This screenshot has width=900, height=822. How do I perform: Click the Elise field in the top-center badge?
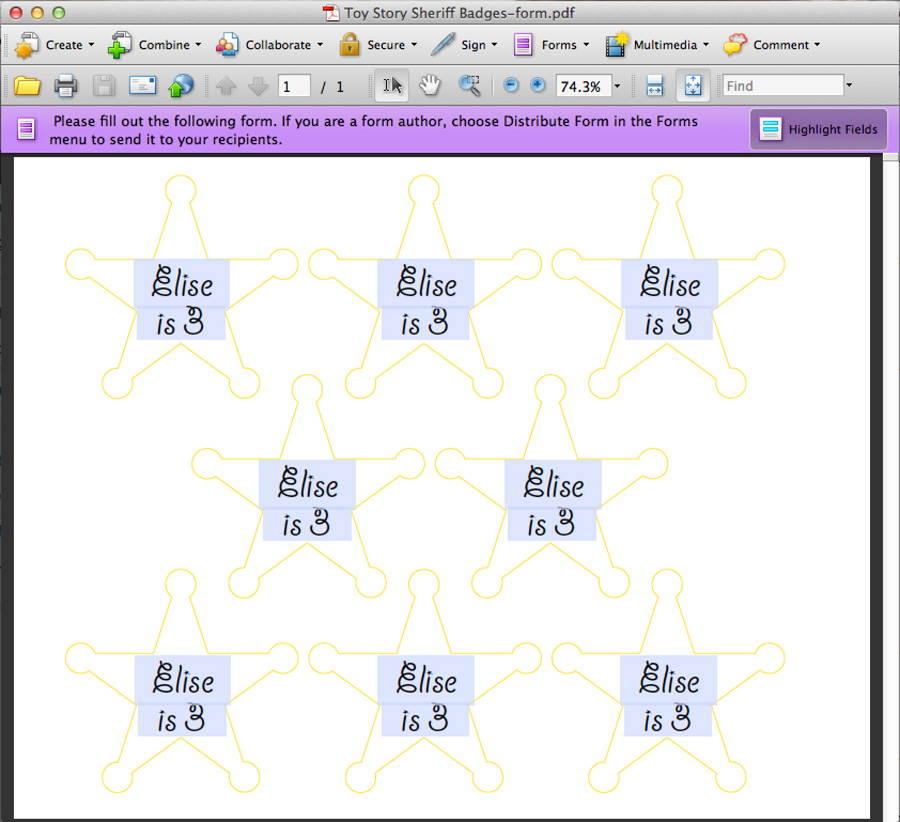(426, 283)
